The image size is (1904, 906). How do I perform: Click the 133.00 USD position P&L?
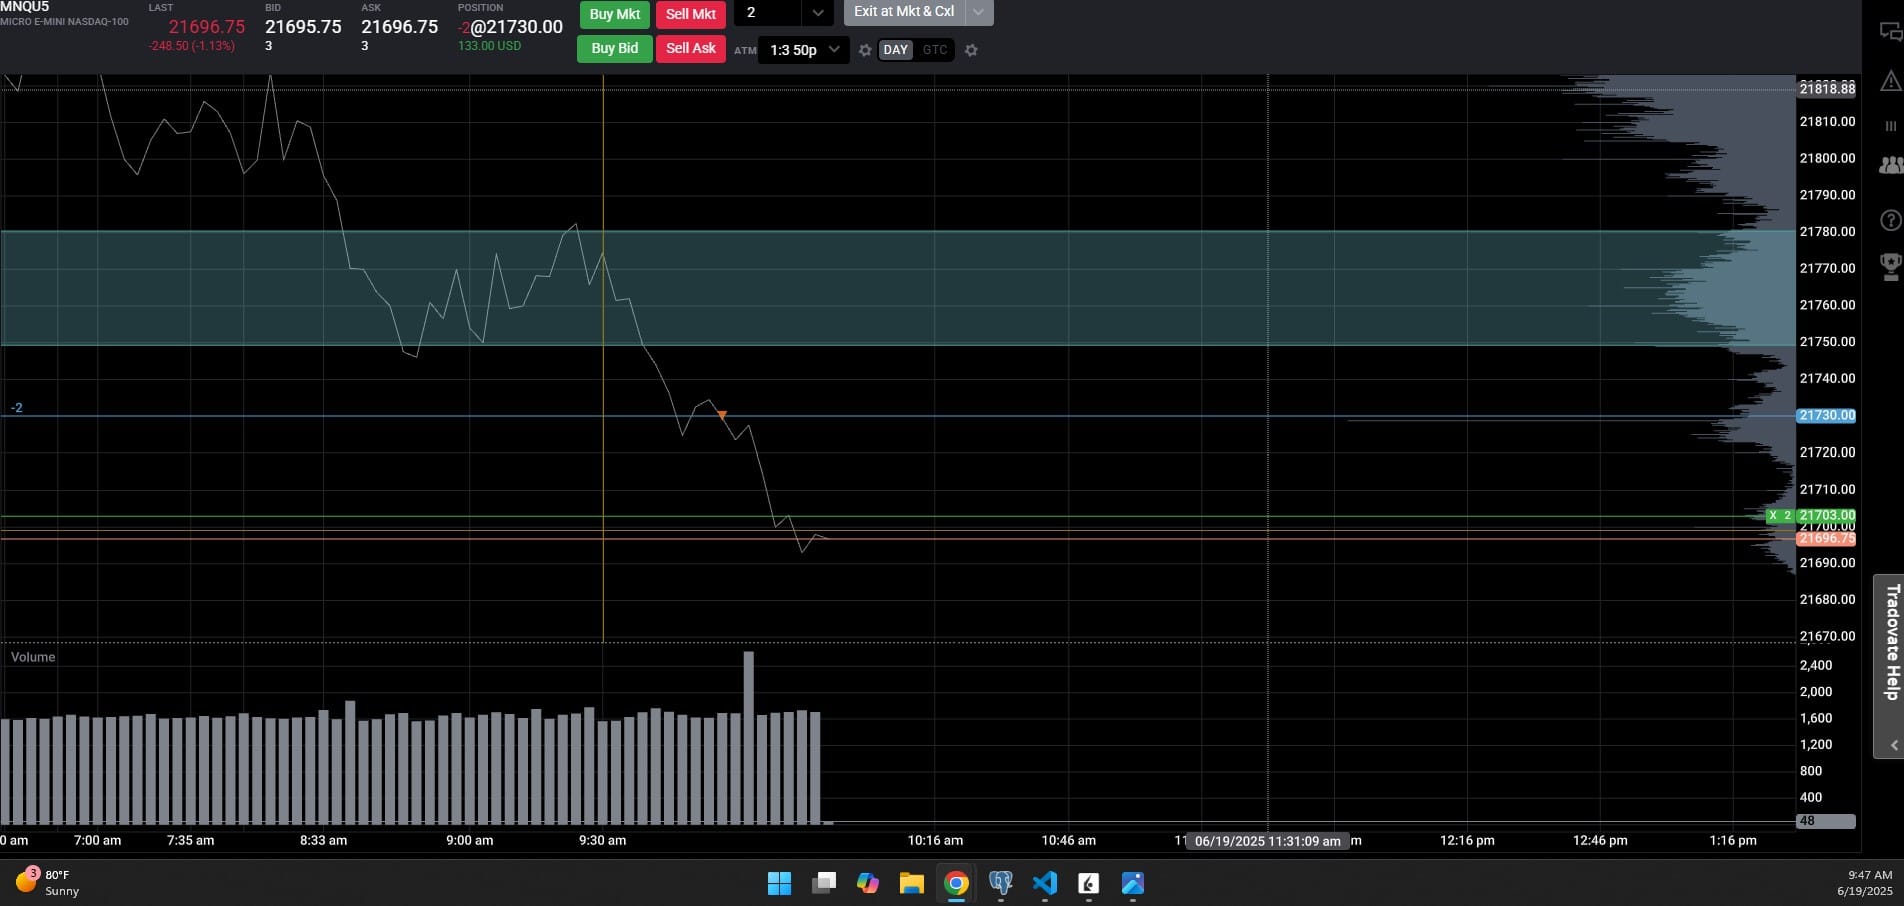[x=489, y=46]
